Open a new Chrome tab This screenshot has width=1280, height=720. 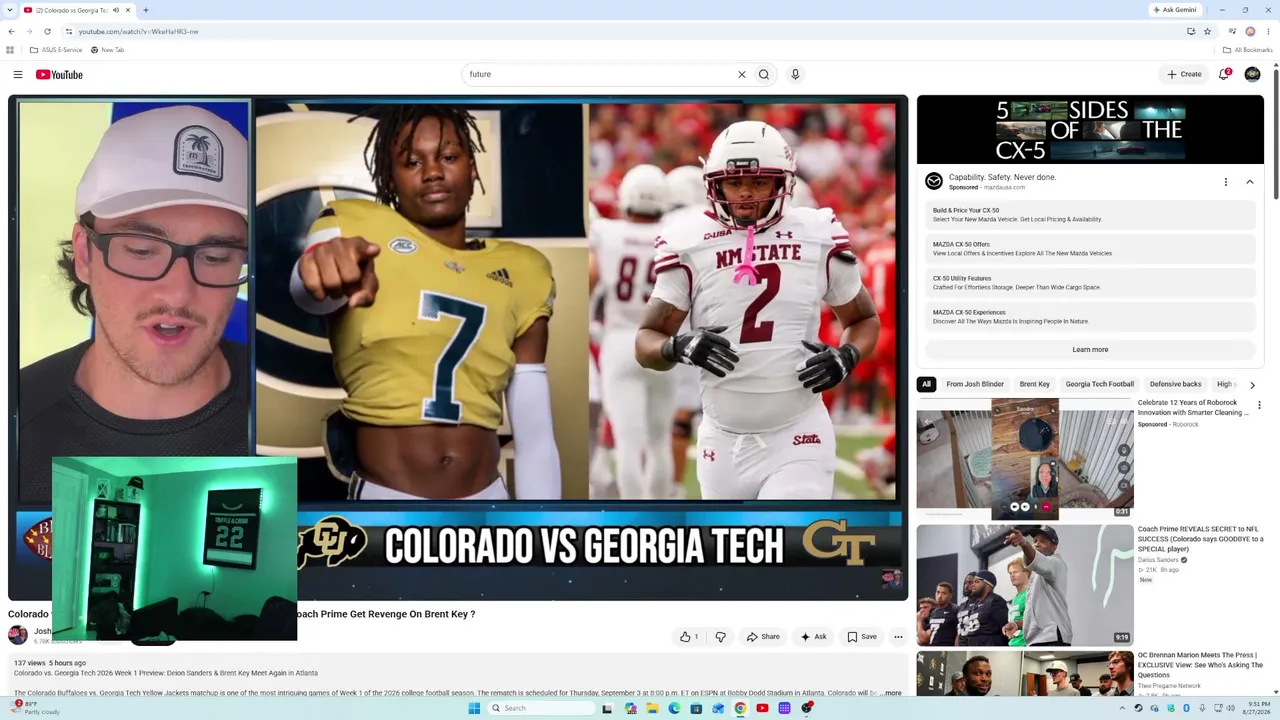(146, 10)
